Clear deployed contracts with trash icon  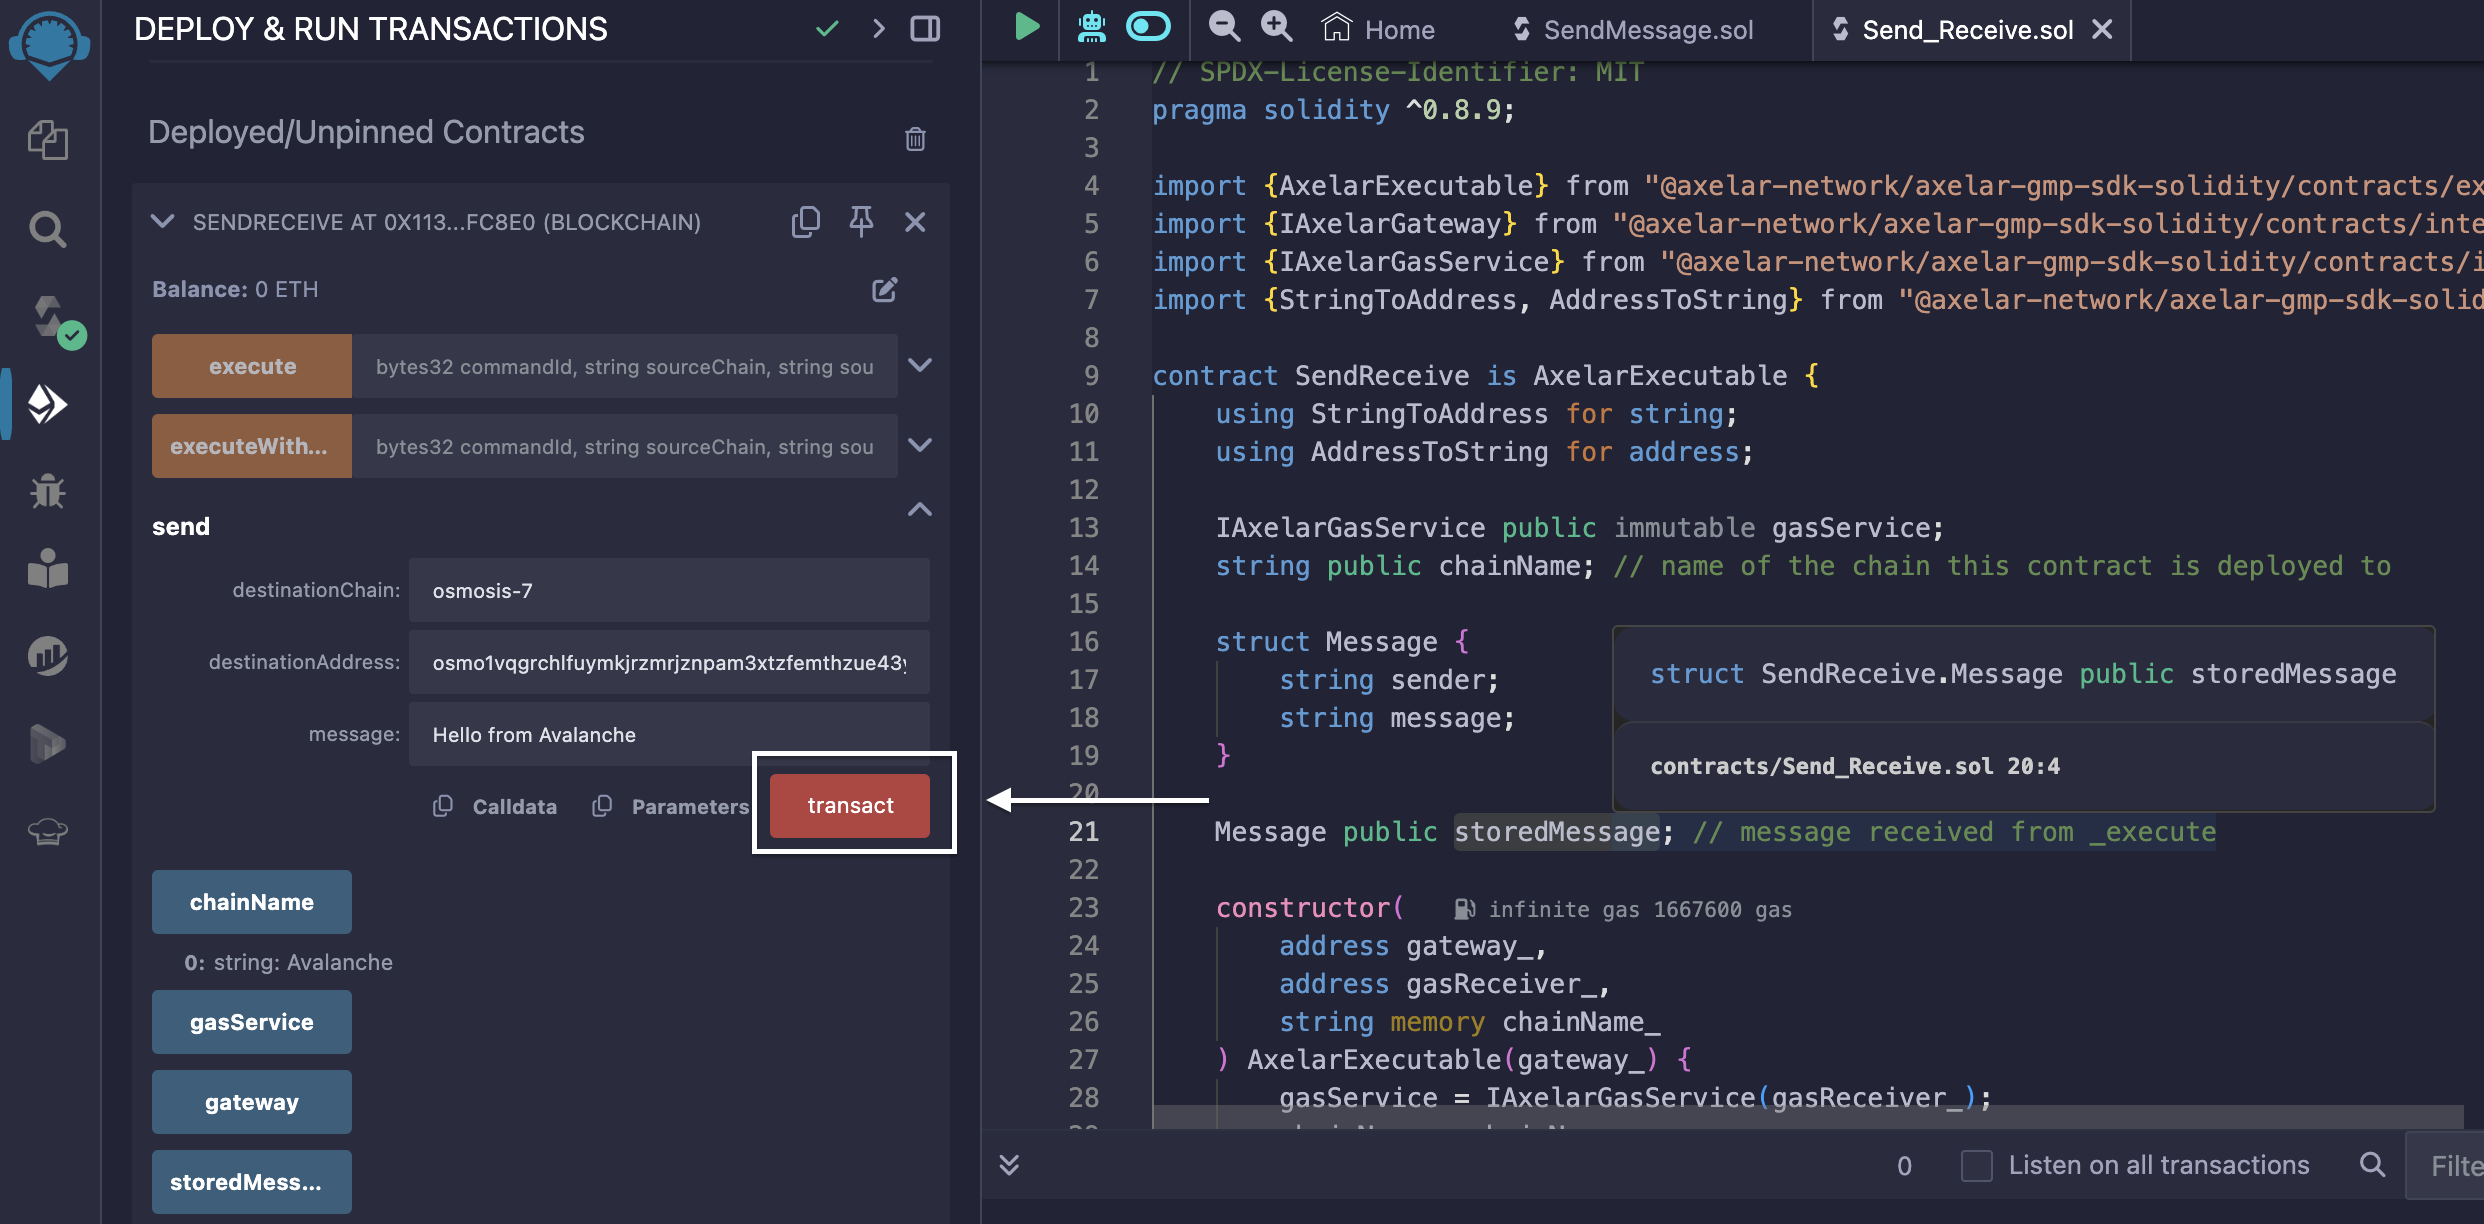coord(915,138)
